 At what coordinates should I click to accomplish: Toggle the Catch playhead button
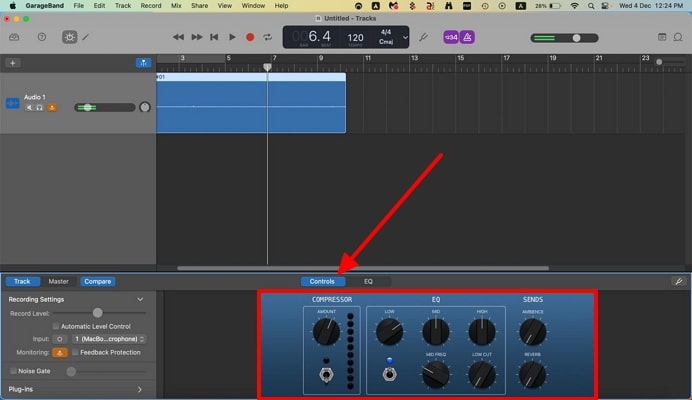[x=143, y=63]
